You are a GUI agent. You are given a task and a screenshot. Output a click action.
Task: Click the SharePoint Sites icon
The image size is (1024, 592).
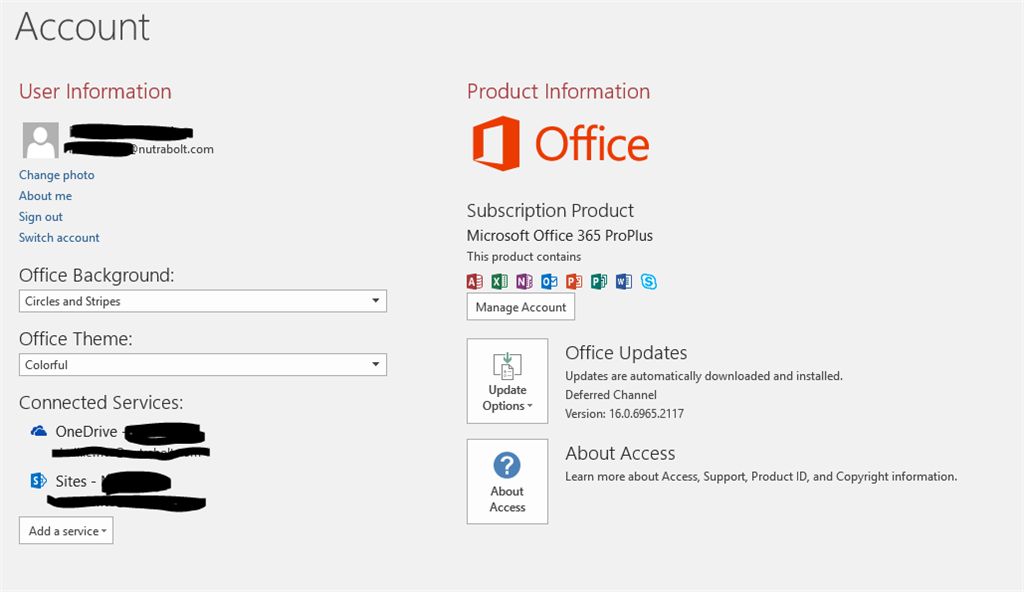(39, 481)
